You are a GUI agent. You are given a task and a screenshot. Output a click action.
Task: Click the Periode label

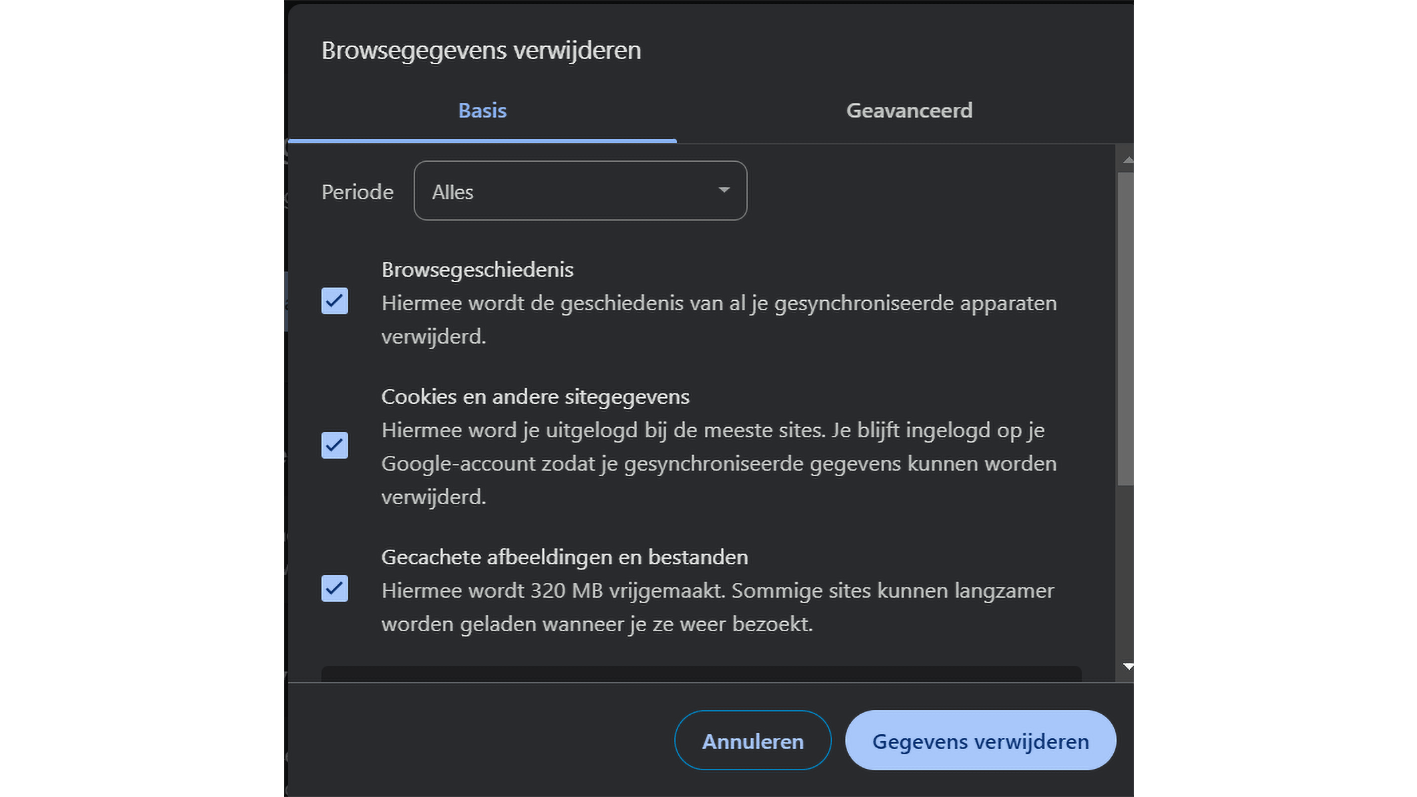(357, 192)
